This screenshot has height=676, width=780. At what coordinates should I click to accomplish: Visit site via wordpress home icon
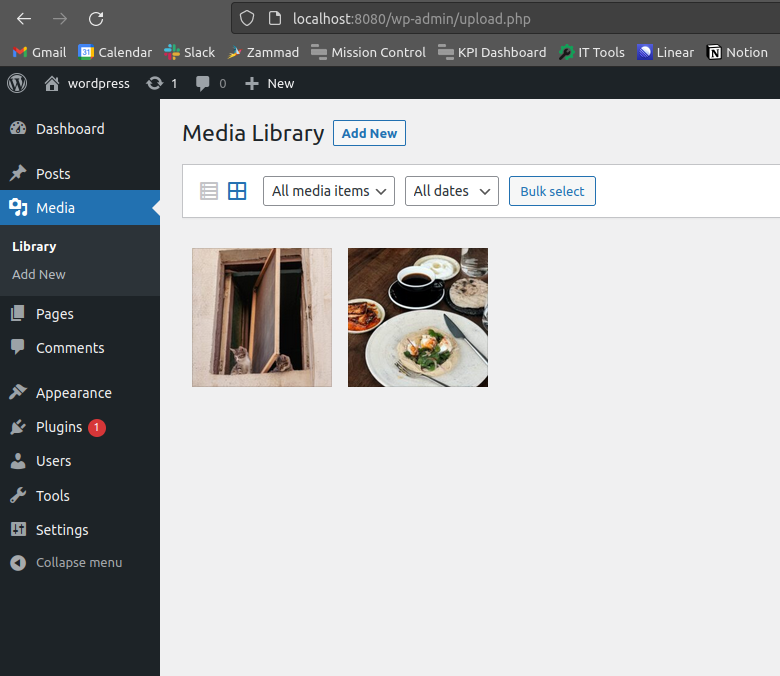[87, 84]
